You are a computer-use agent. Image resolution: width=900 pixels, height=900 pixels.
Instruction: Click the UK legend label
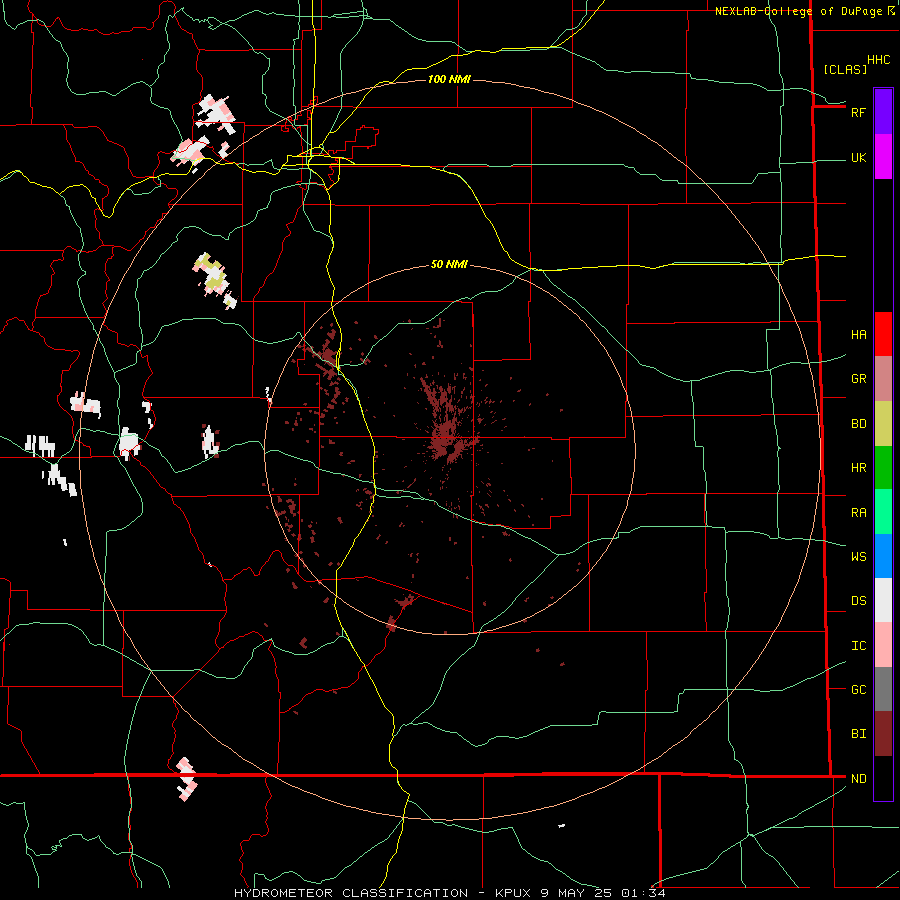tap(858, 158)
